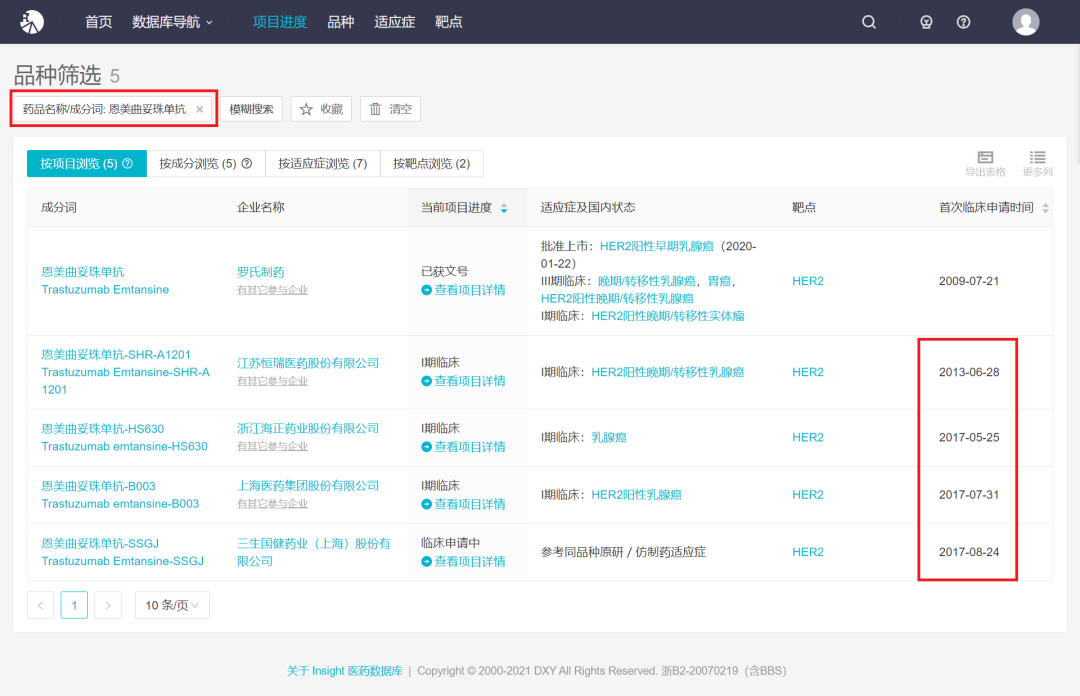Click the help icon beside 按项目浏览
Screen dimensions: 1080x696
pos(127,163)
